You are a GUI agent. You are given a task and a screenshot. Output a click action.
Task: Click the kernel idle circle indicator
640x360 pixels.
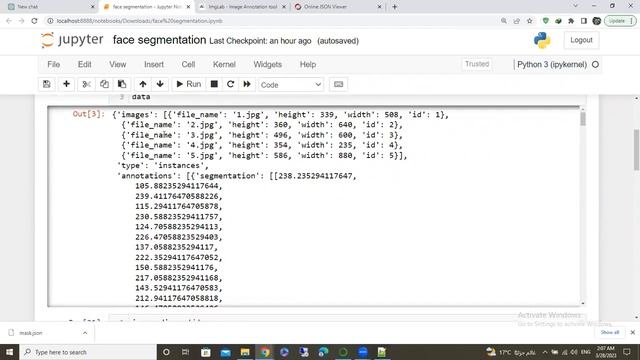coord(596,64)
